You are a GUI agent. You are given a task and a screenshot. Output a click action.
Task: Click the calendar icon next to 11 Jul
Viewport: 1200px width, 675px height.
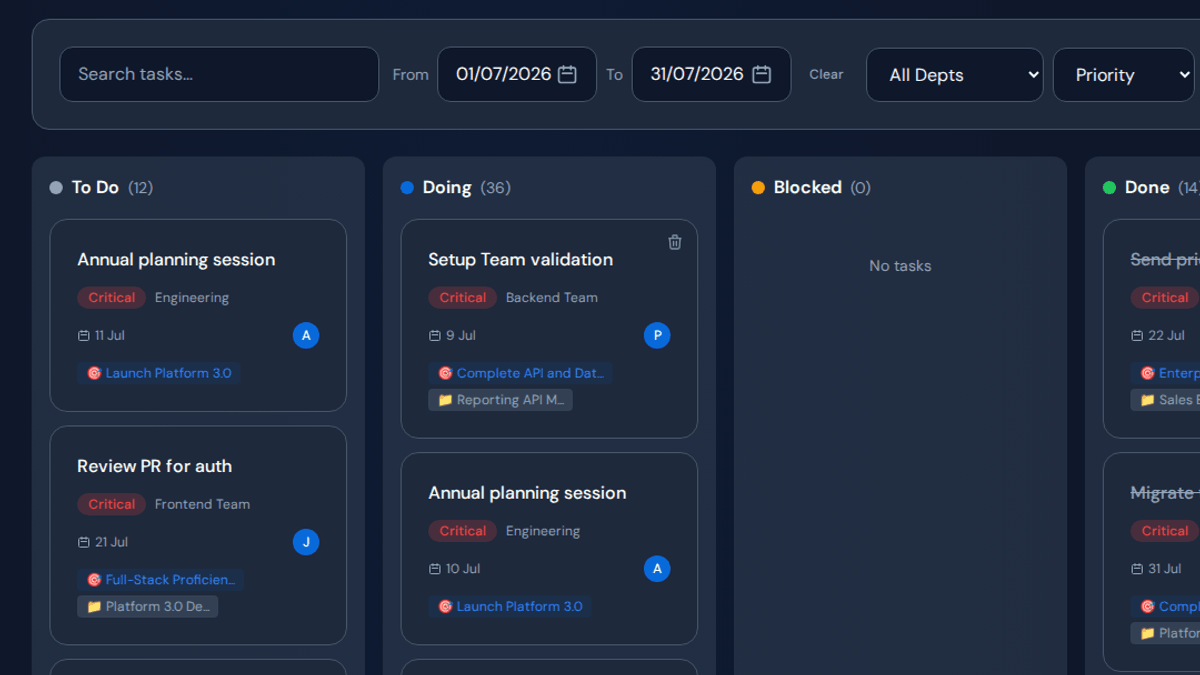click(x=84, y=336)
